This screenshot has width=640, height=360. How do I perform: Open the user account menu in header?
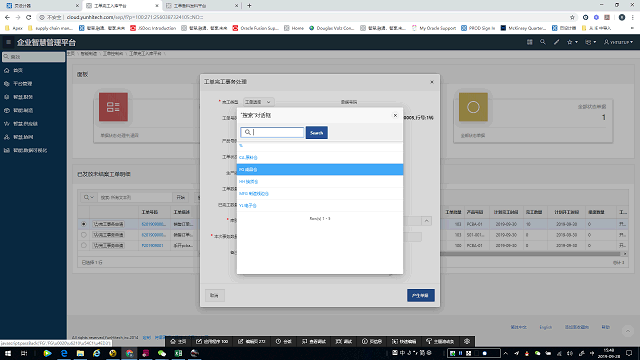(618, 42)
